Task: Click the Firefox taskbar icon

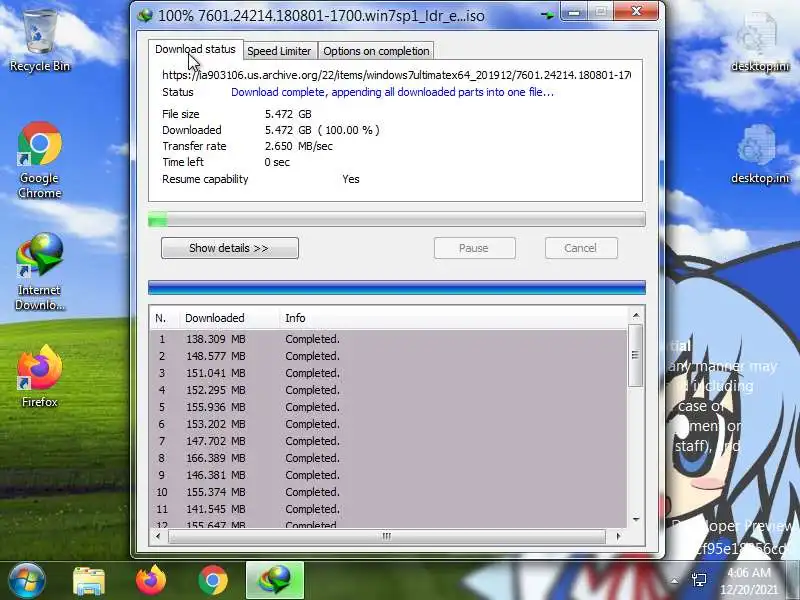Action: (x=151, y=580)
